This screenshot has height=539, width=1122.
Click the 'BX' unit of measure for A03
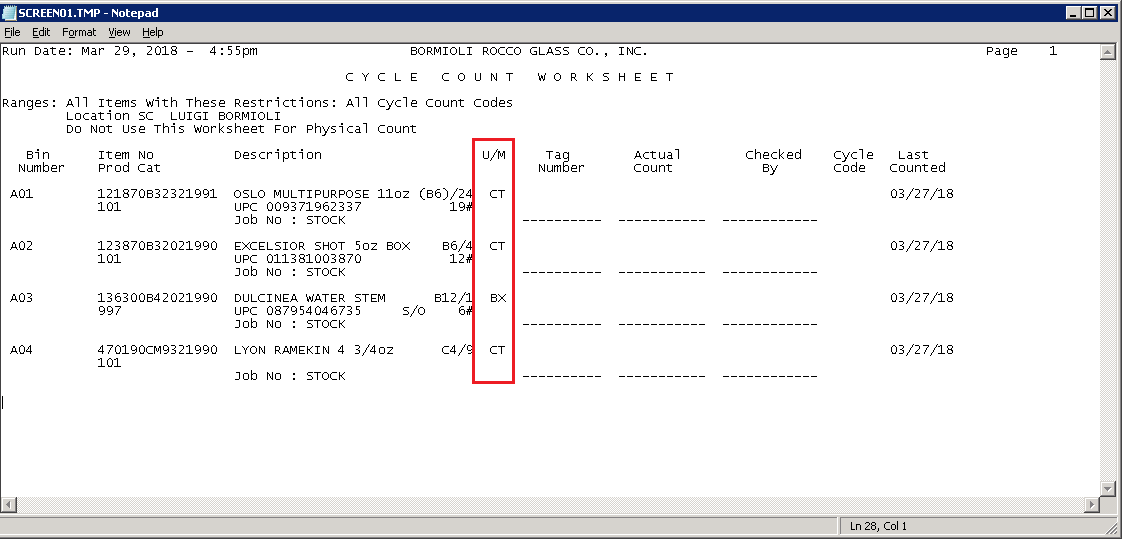pos(498,298)
